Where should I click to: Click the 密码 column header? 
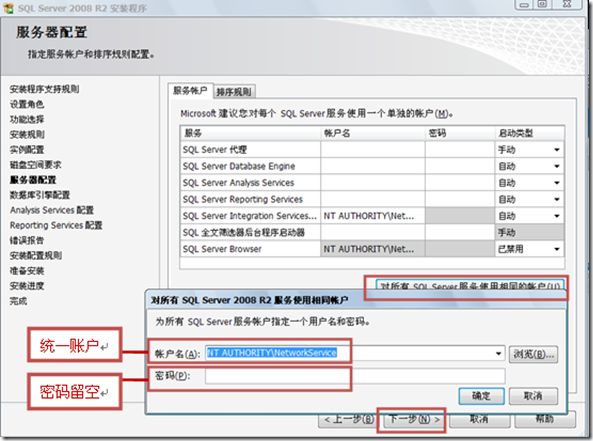tap(459, 133)
